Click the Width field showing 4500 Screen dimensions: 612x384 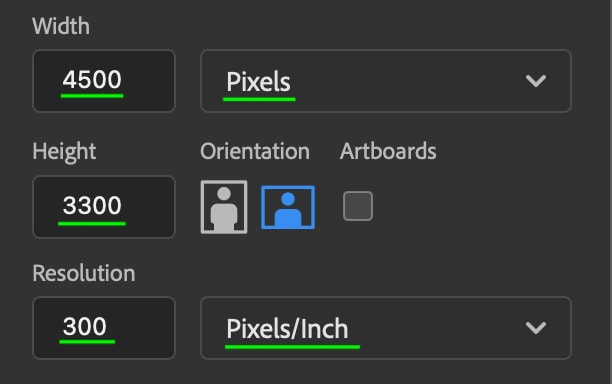click(x=104, y=81)
